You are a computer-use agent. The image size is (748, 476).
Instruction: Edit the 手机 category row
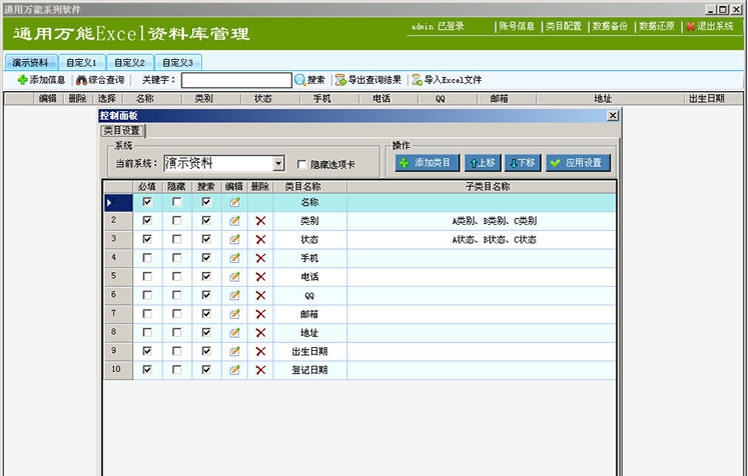[x=234, y=258]
